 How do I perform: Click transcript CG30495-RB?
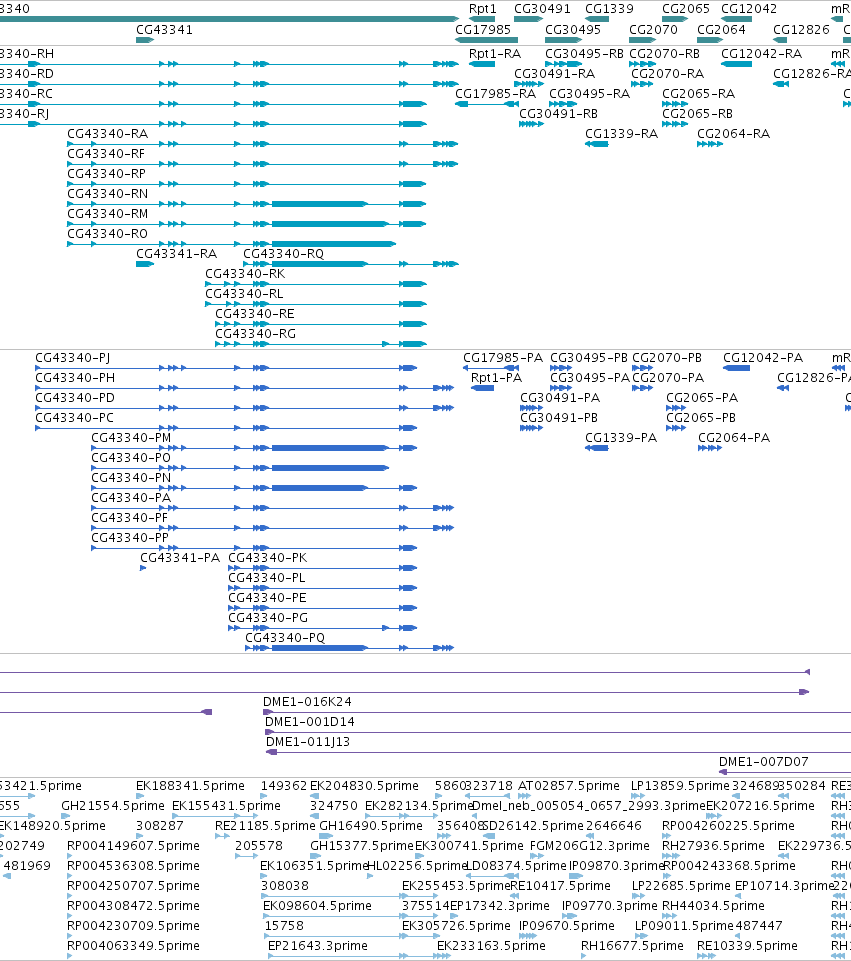[584, 54]
